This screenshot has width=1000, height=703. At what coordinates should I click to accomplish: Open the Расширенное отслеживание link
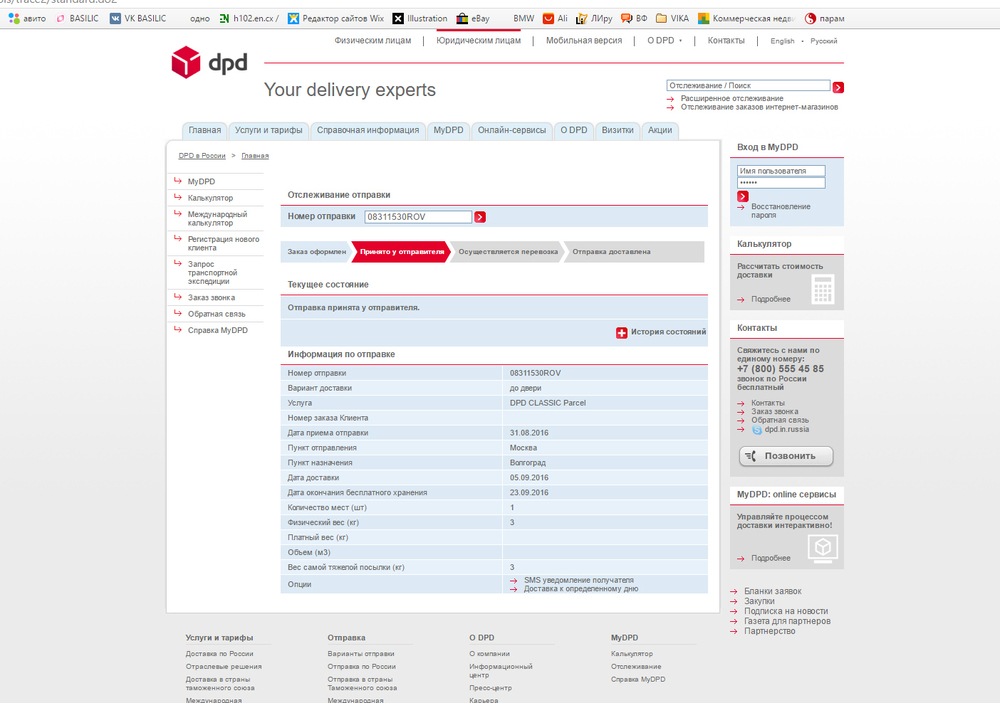coord(732,98)
